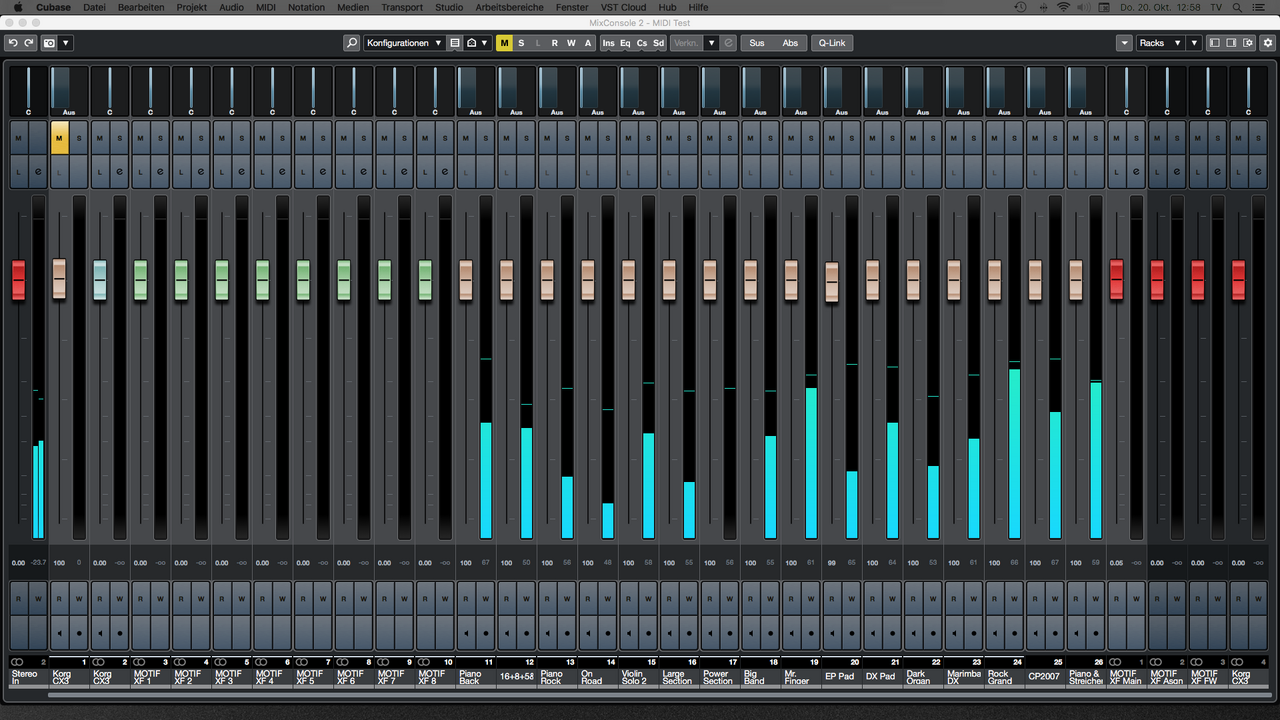Screen dimensions: 1280x720
Task: Bypass EQs with the Eq button
Action: point(625,43)
